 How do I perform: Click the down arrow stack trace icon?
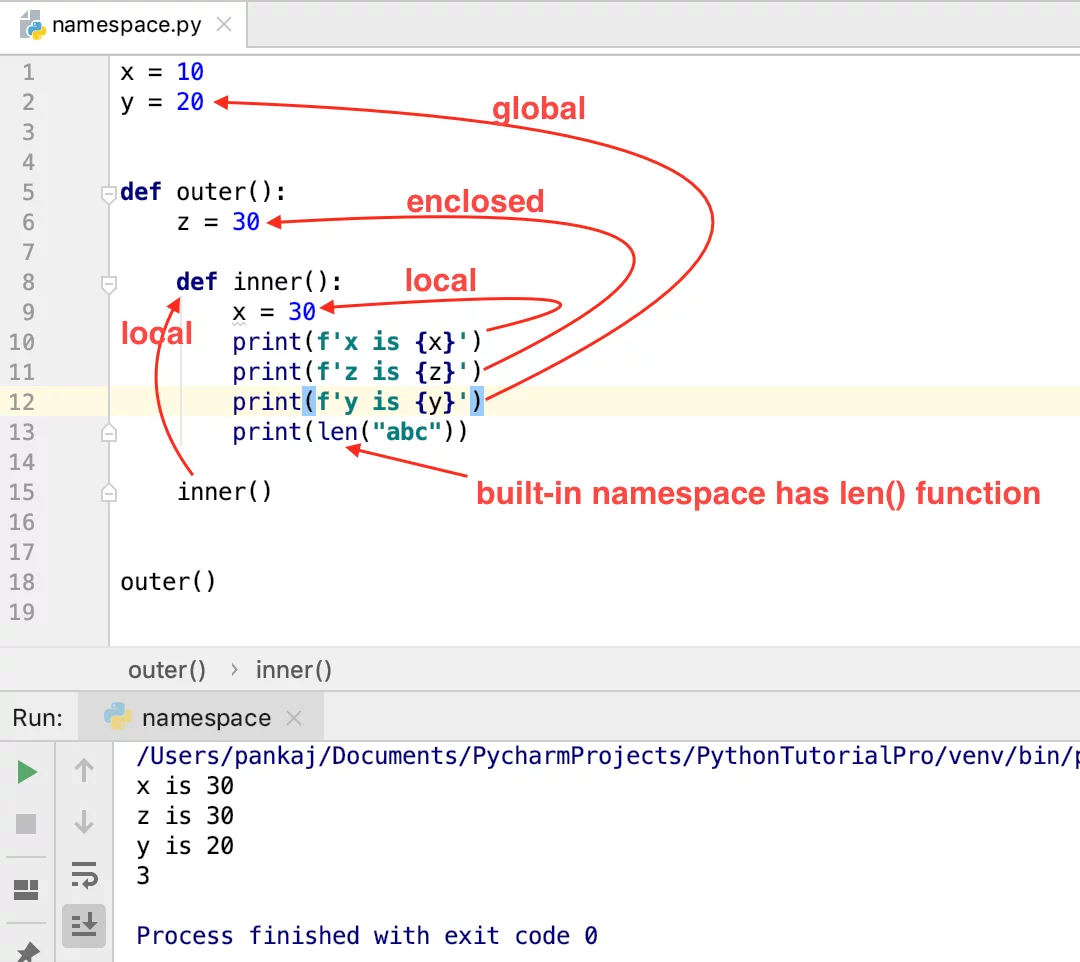84,822
